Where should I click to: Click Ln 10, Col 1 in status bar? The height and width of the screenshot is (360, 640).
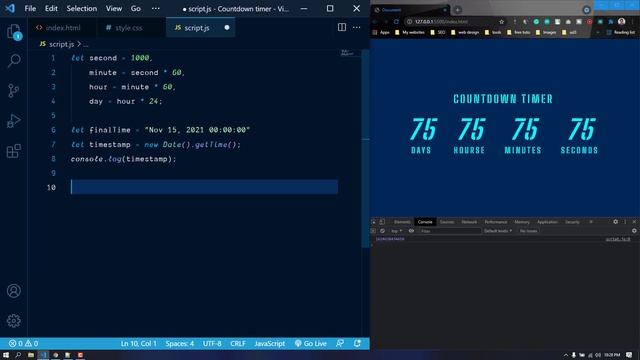click(x=138, y=344)
